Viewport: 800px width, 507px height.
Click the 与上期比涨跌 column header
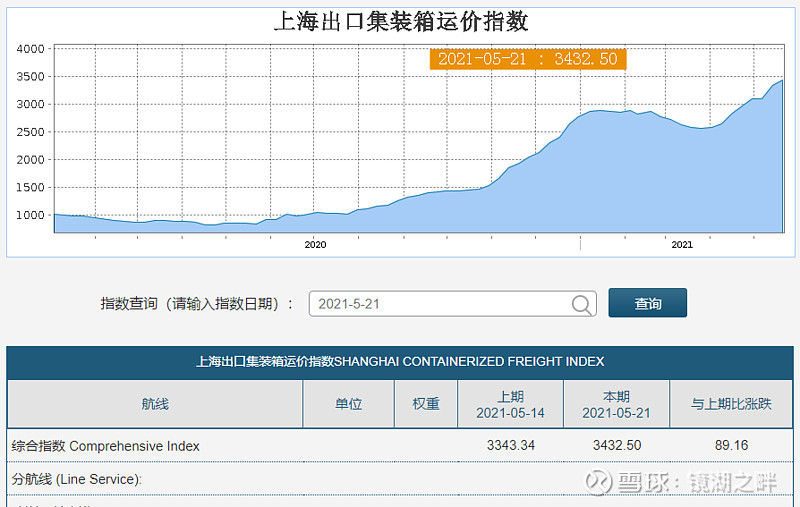click(731, 404)
